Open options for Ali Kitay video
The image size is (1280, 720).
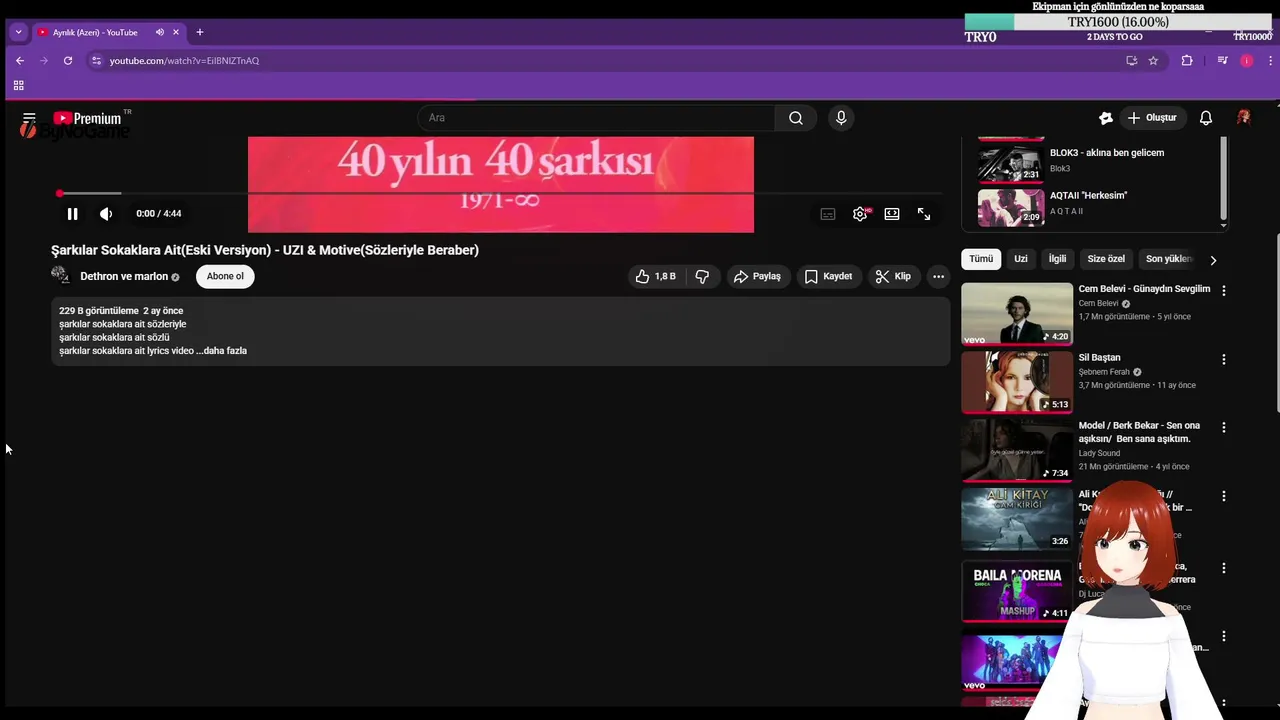pos(1223,496)
